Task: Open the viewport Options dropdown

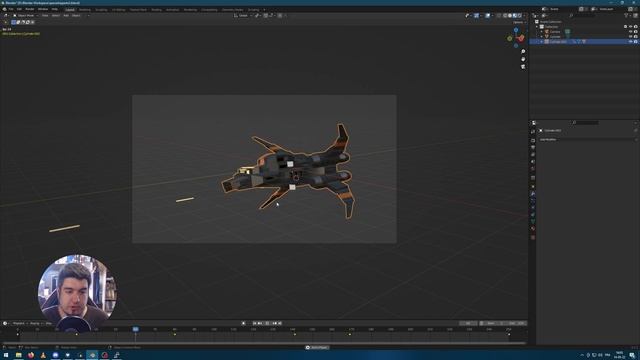Action: coord(519,22)
